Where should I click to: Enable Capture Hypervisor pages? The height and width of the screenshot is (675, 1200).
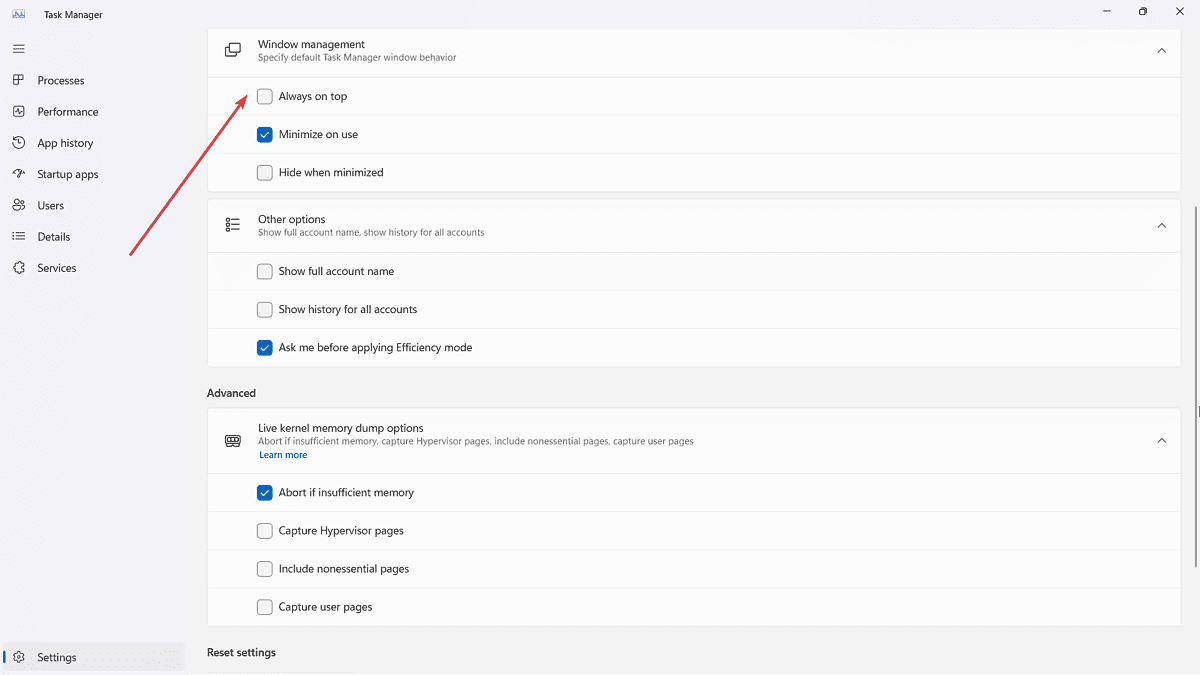[264, 530]
